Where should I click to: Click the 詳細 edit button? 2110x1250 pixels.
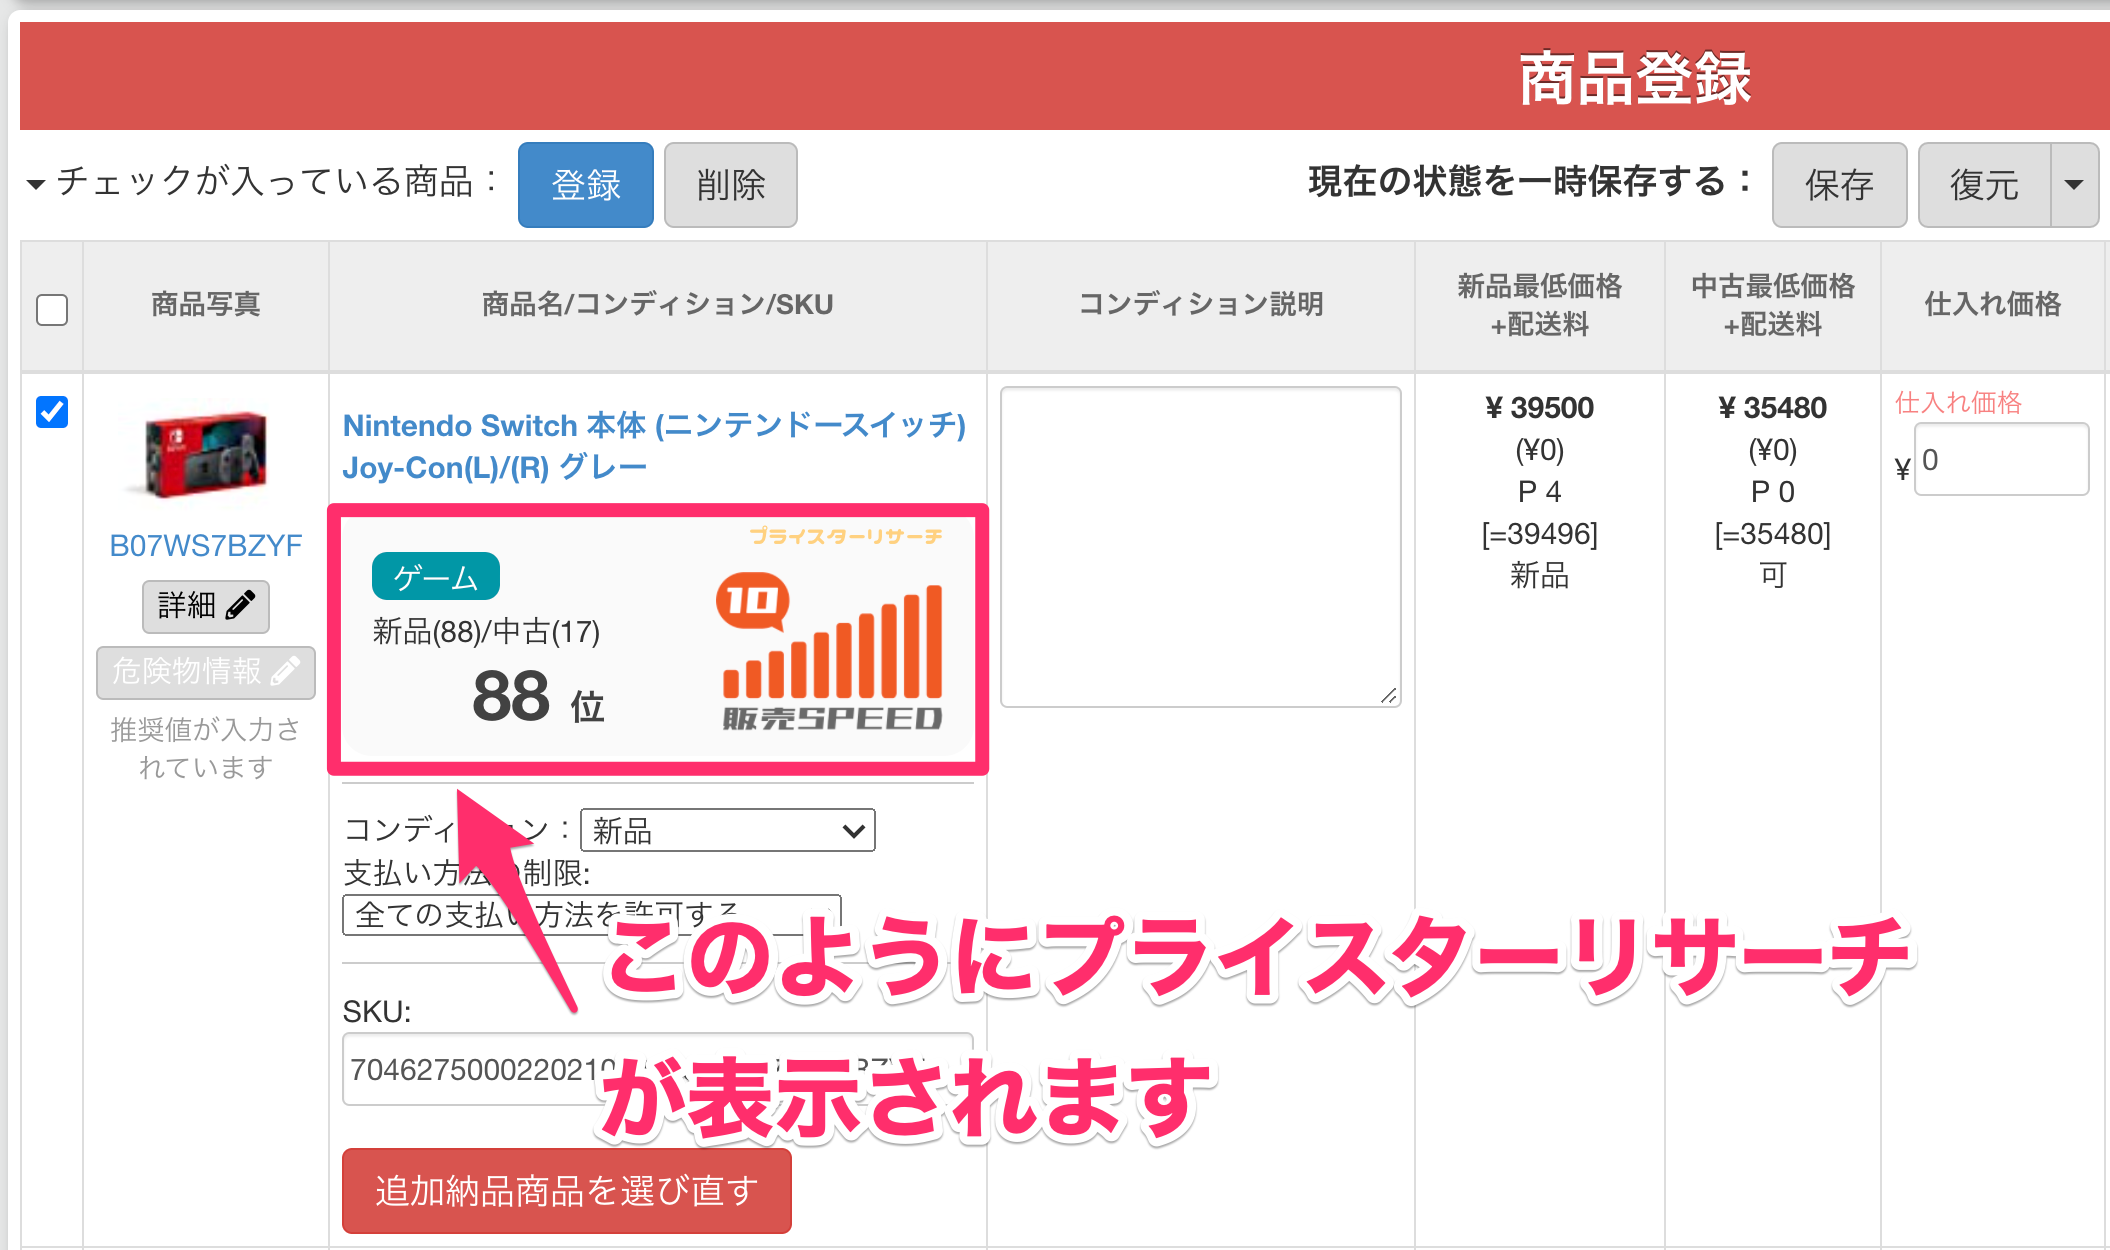(205, 606)
